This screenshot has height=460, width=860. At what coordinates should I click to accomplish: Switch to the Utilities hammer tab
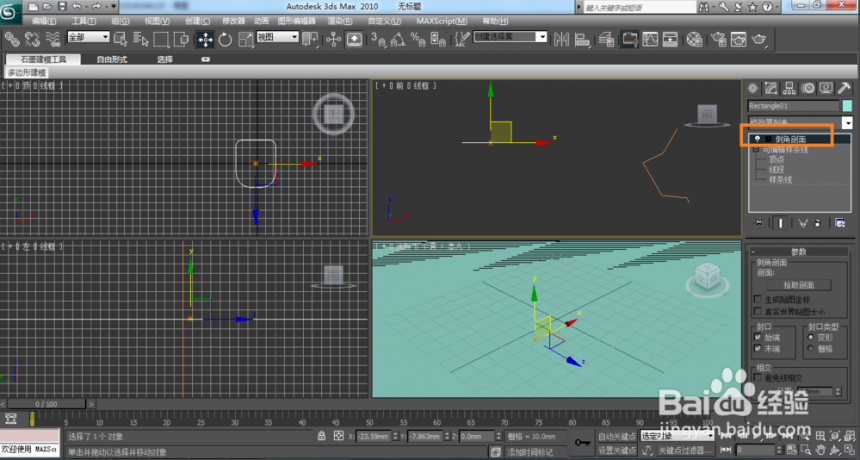(x=844, y=88)
